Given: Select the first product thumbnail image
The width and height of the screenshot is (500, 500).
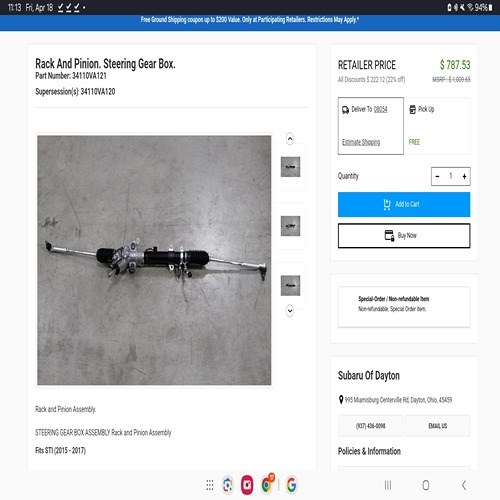Looking at the screenshot, I should pyautogui.click(x=290, y=167).
